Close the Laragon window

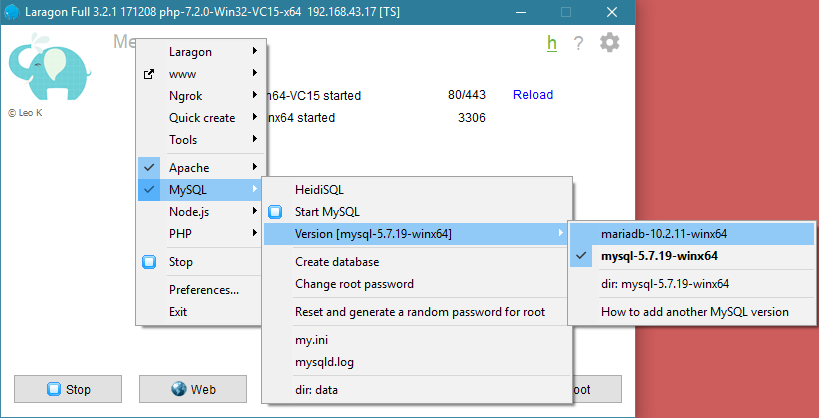pyautogui.click(x=612, y=12)
